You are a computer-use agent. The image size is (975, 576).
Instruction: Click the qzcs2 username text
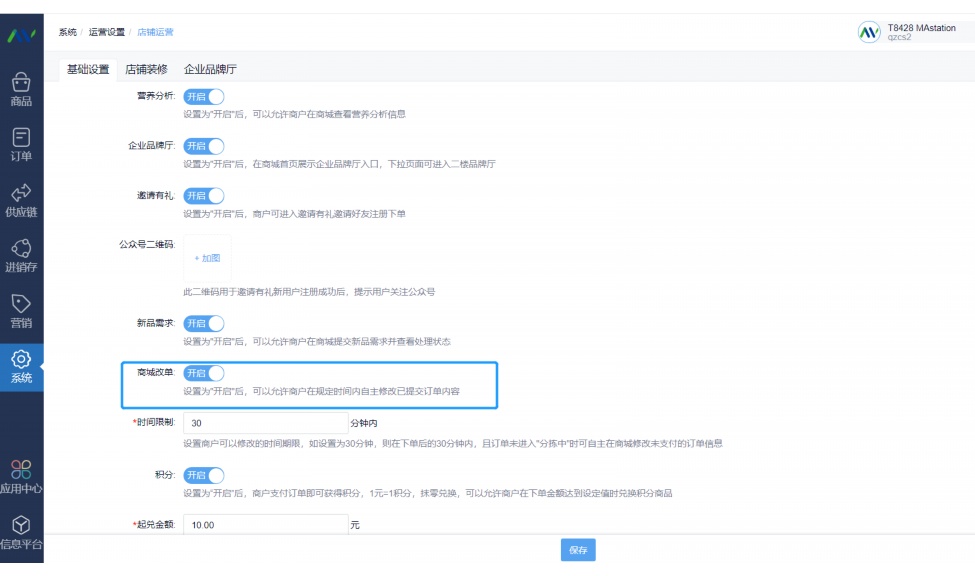pyautogui.click(x=899, y=37)
